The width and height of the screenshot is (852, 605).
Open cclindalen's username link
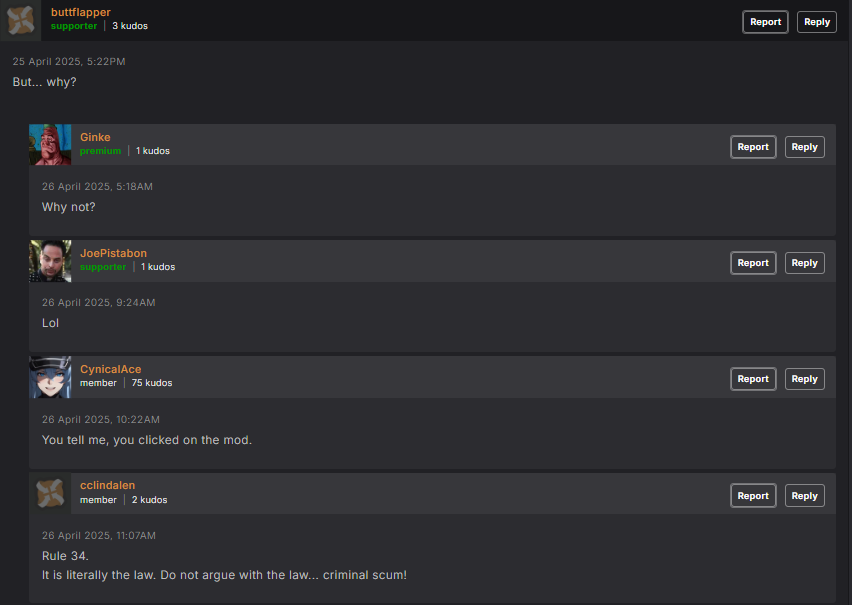[107, 485]
